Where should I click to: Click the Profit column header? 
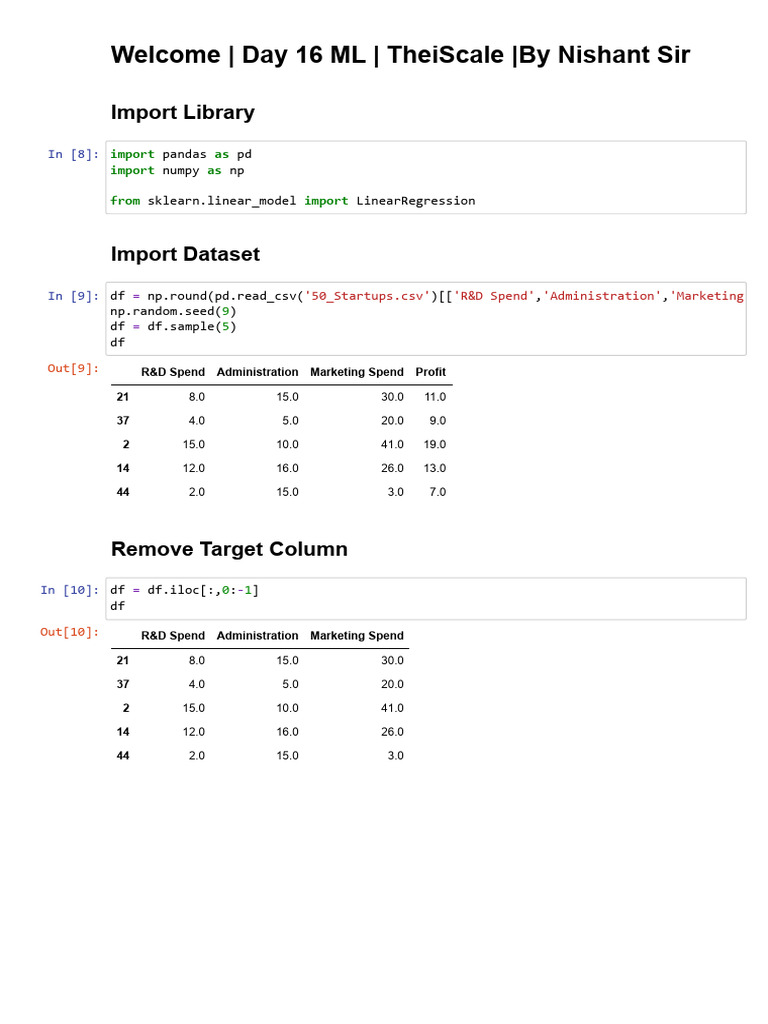click(431, 372)
